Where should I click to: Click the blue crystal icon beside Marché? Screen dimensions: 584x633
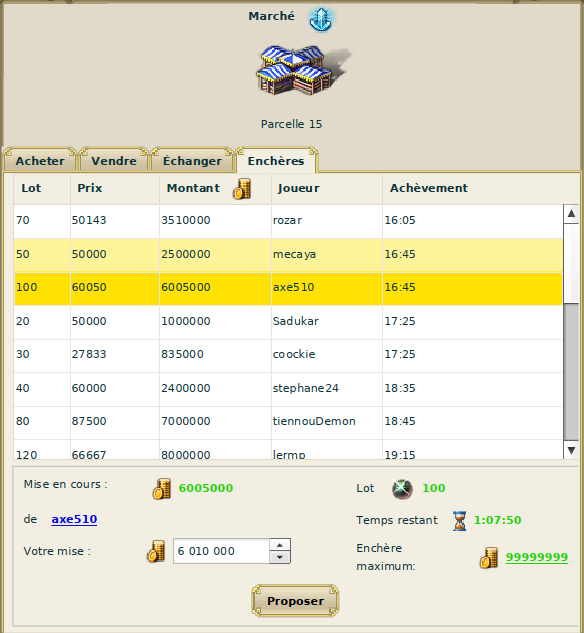click(x=321, y=19)
